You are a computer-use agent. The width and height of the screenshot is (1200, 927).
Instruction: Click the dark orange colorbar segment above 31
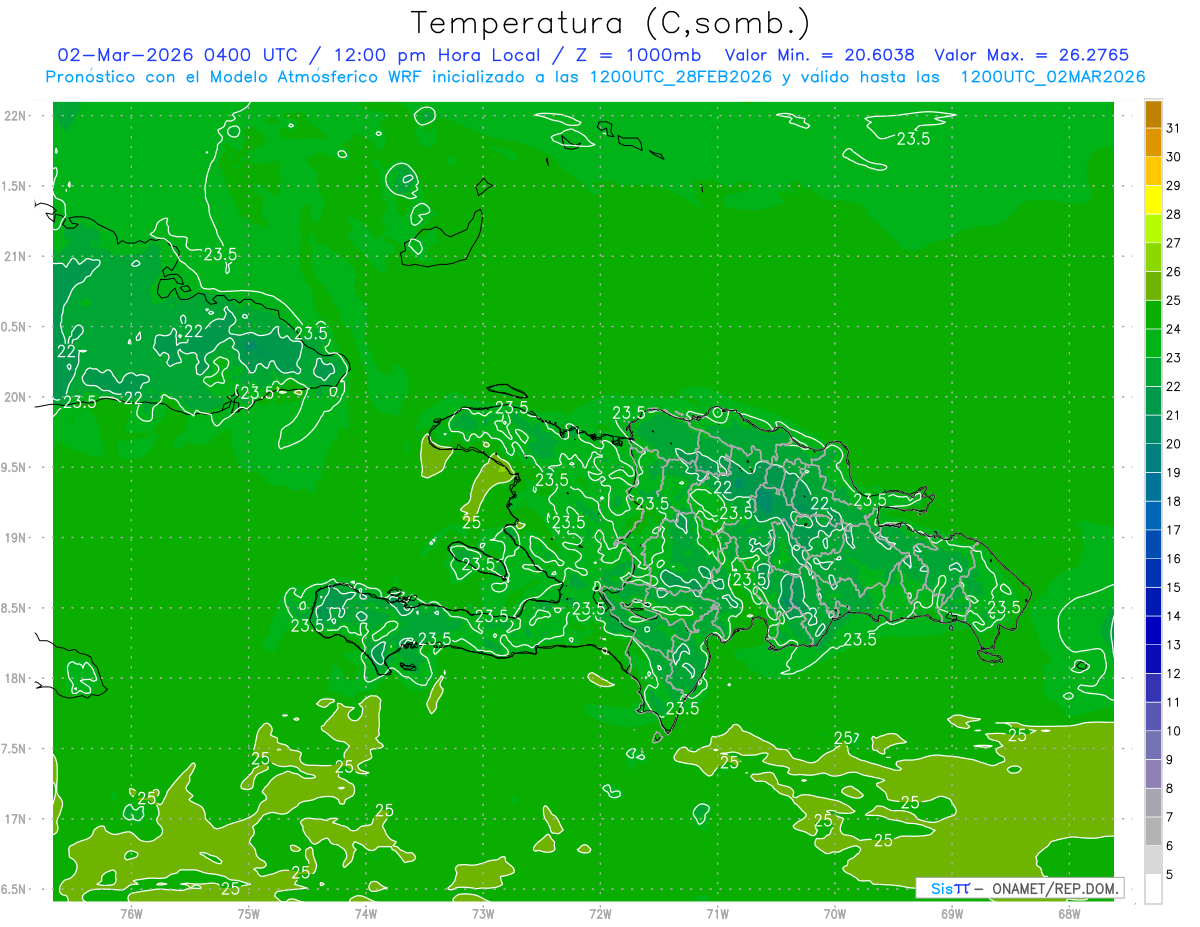pyautogui.click(x=1153, y=114)
